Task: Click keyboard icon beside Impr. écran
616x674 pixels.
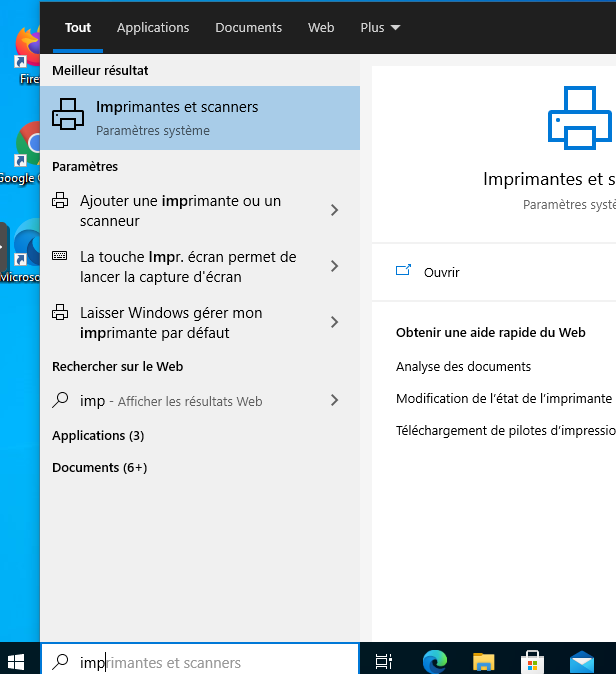Action: coord(59,256)
